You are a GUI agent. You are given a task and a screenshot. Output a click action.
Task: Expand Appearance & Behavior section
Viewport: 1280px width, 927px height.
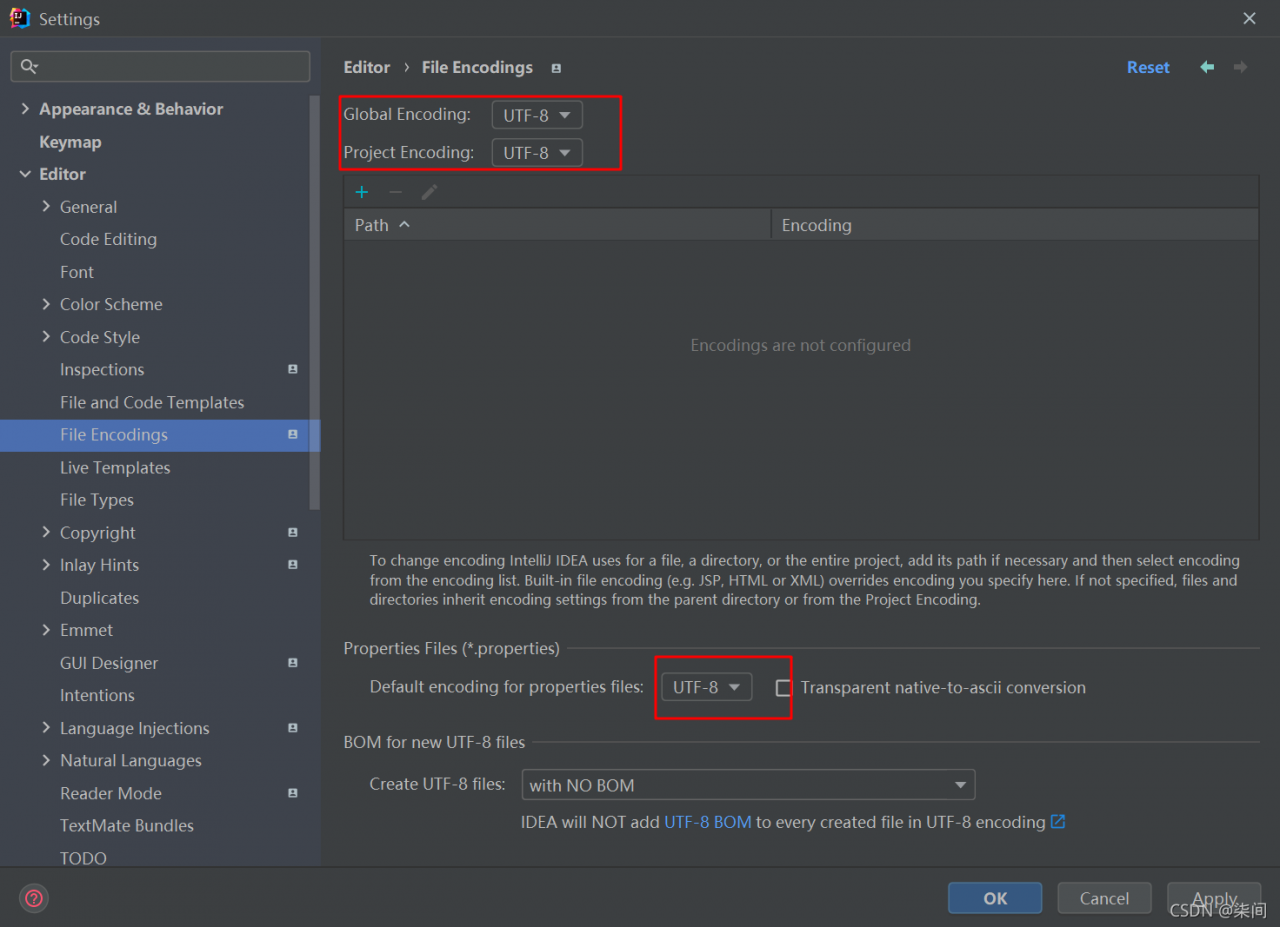coord(25,109)
